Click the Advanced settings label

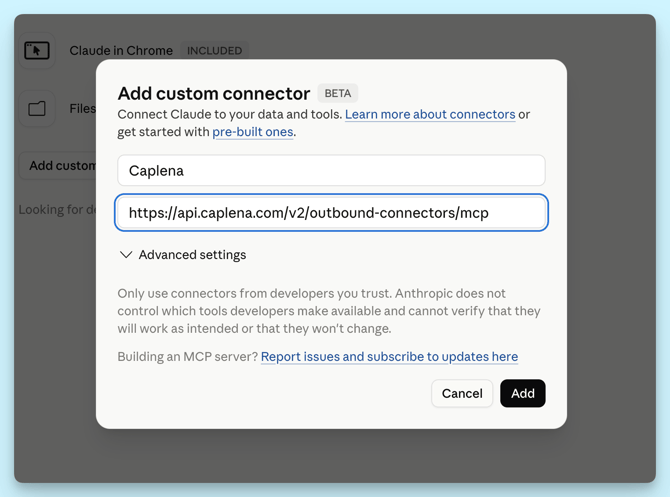(192, 255)
